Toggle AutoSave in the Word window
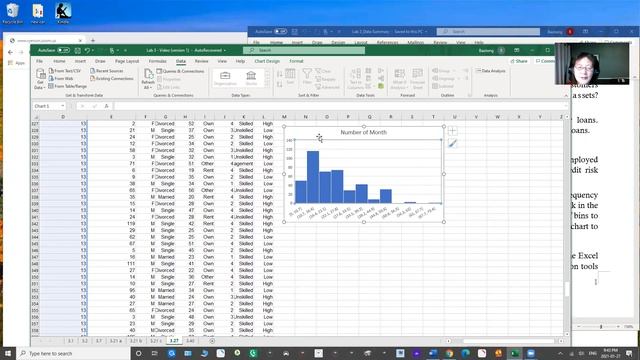Image resolution: width=640 pixels, height=360 pixels. (280, 31)
